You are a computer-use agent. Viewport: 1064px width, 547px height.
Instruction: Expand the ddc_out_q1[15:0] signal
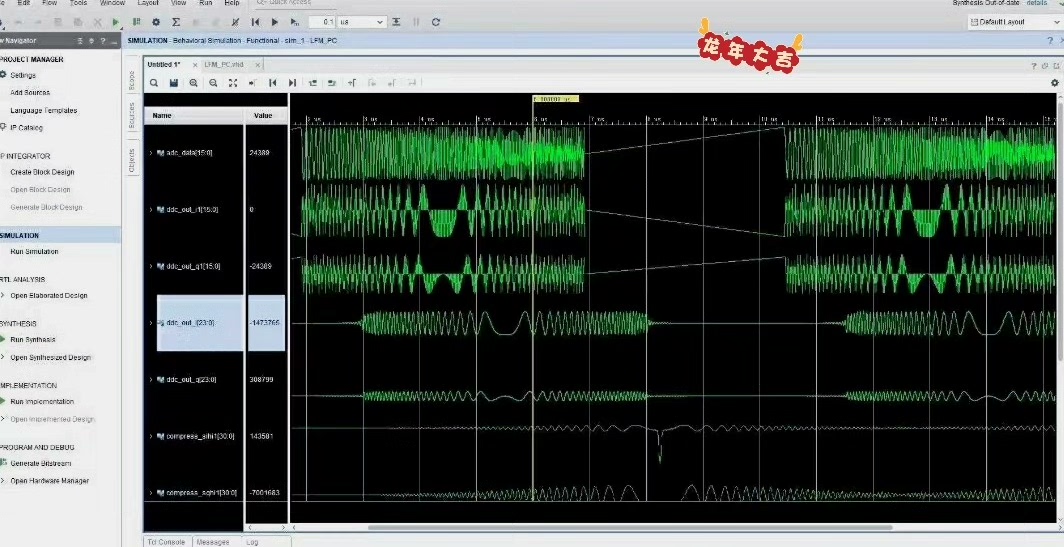click(151, 266)
